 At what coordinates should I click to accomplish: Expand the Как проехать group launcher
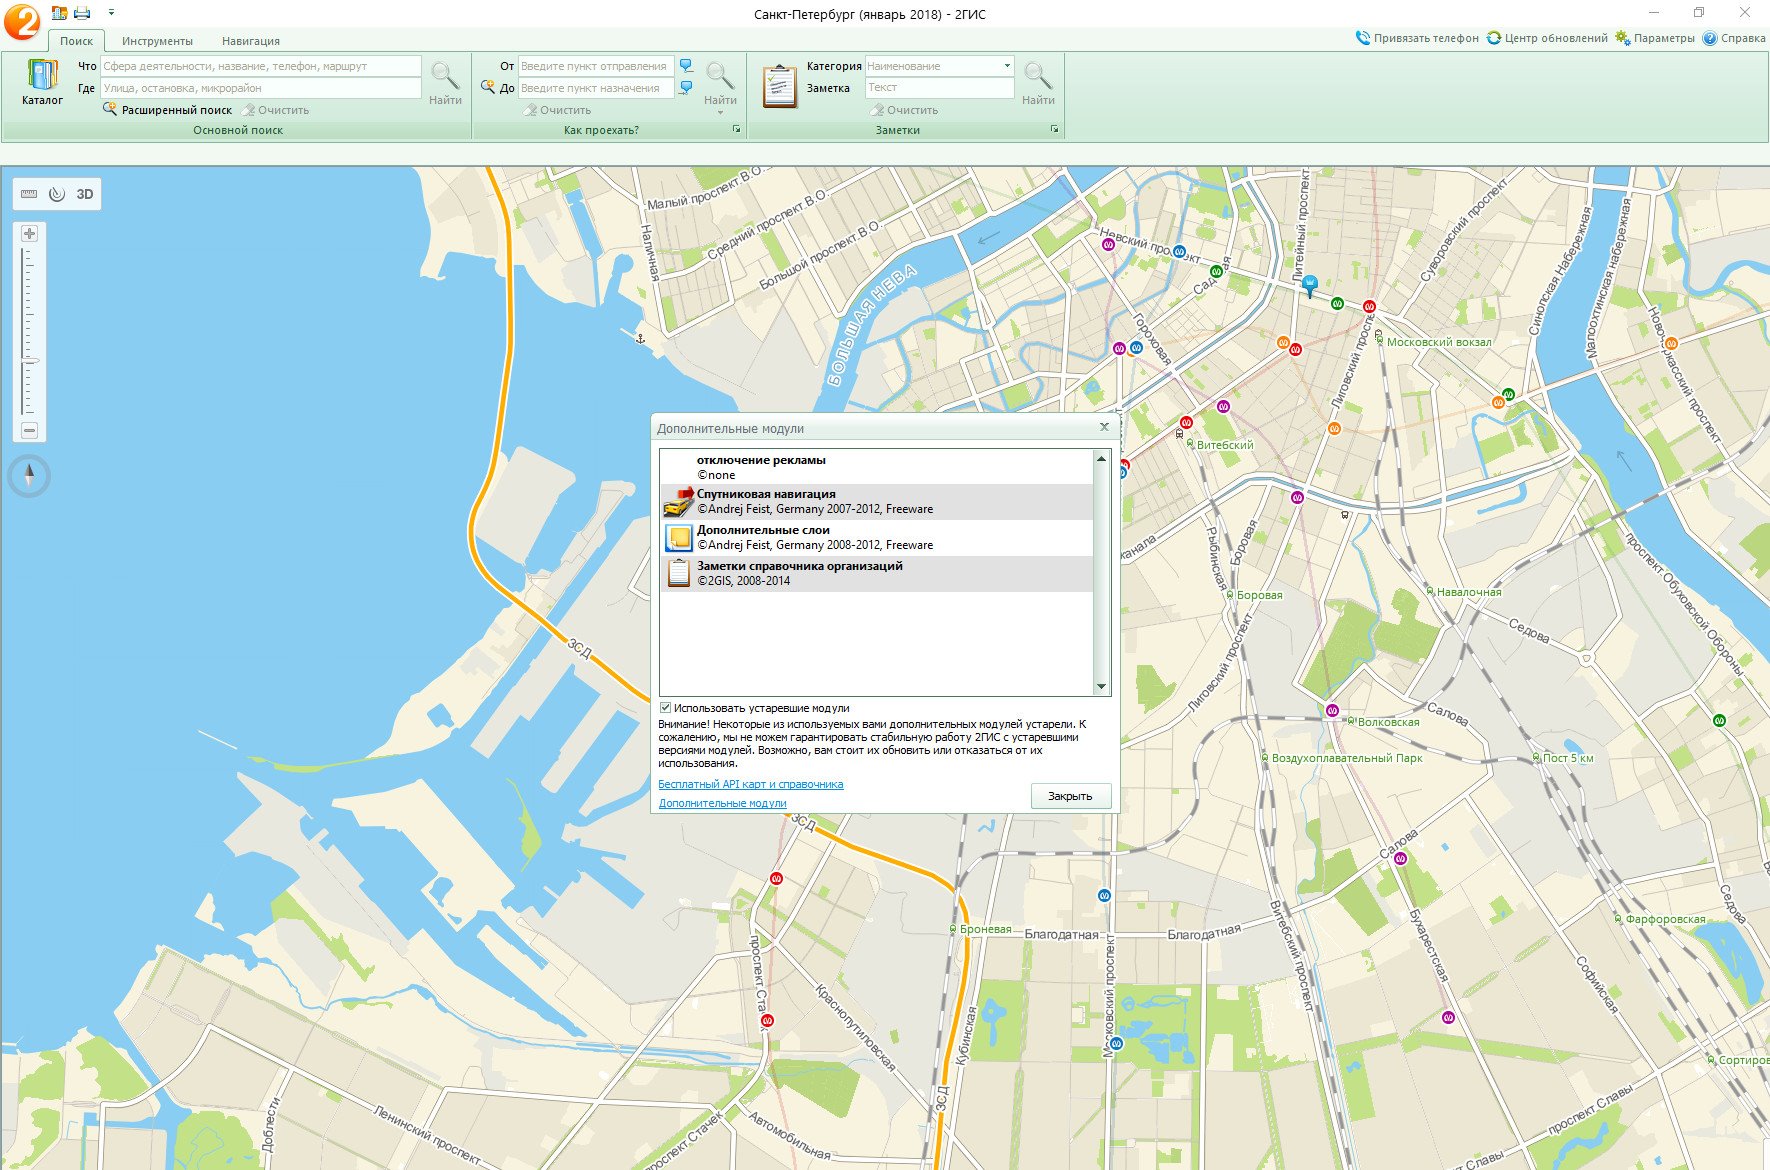737,130
